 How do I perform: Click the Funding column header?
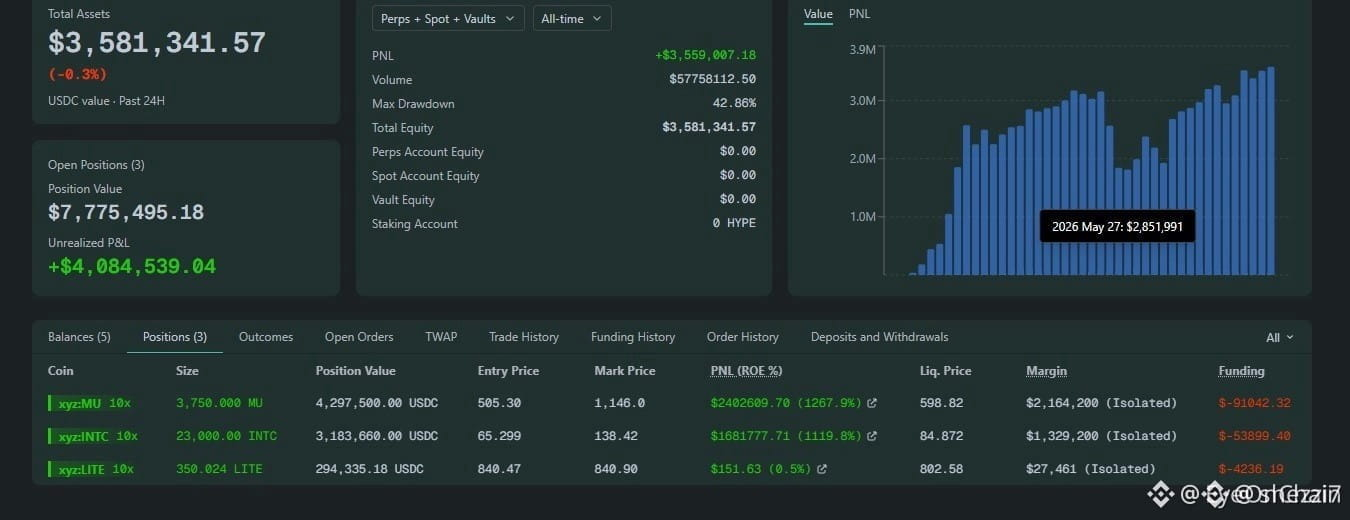pyautogui.click(x=1241, y=371)
